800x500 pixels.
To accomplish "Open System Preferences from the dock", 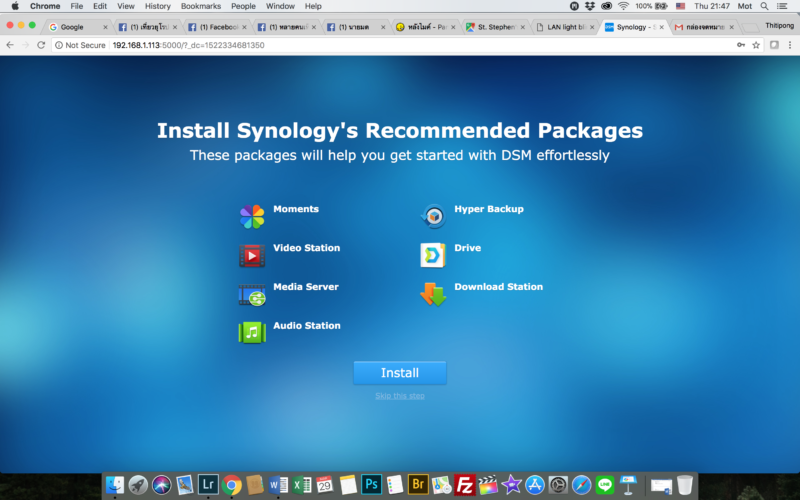I will [x=558, y=485].
